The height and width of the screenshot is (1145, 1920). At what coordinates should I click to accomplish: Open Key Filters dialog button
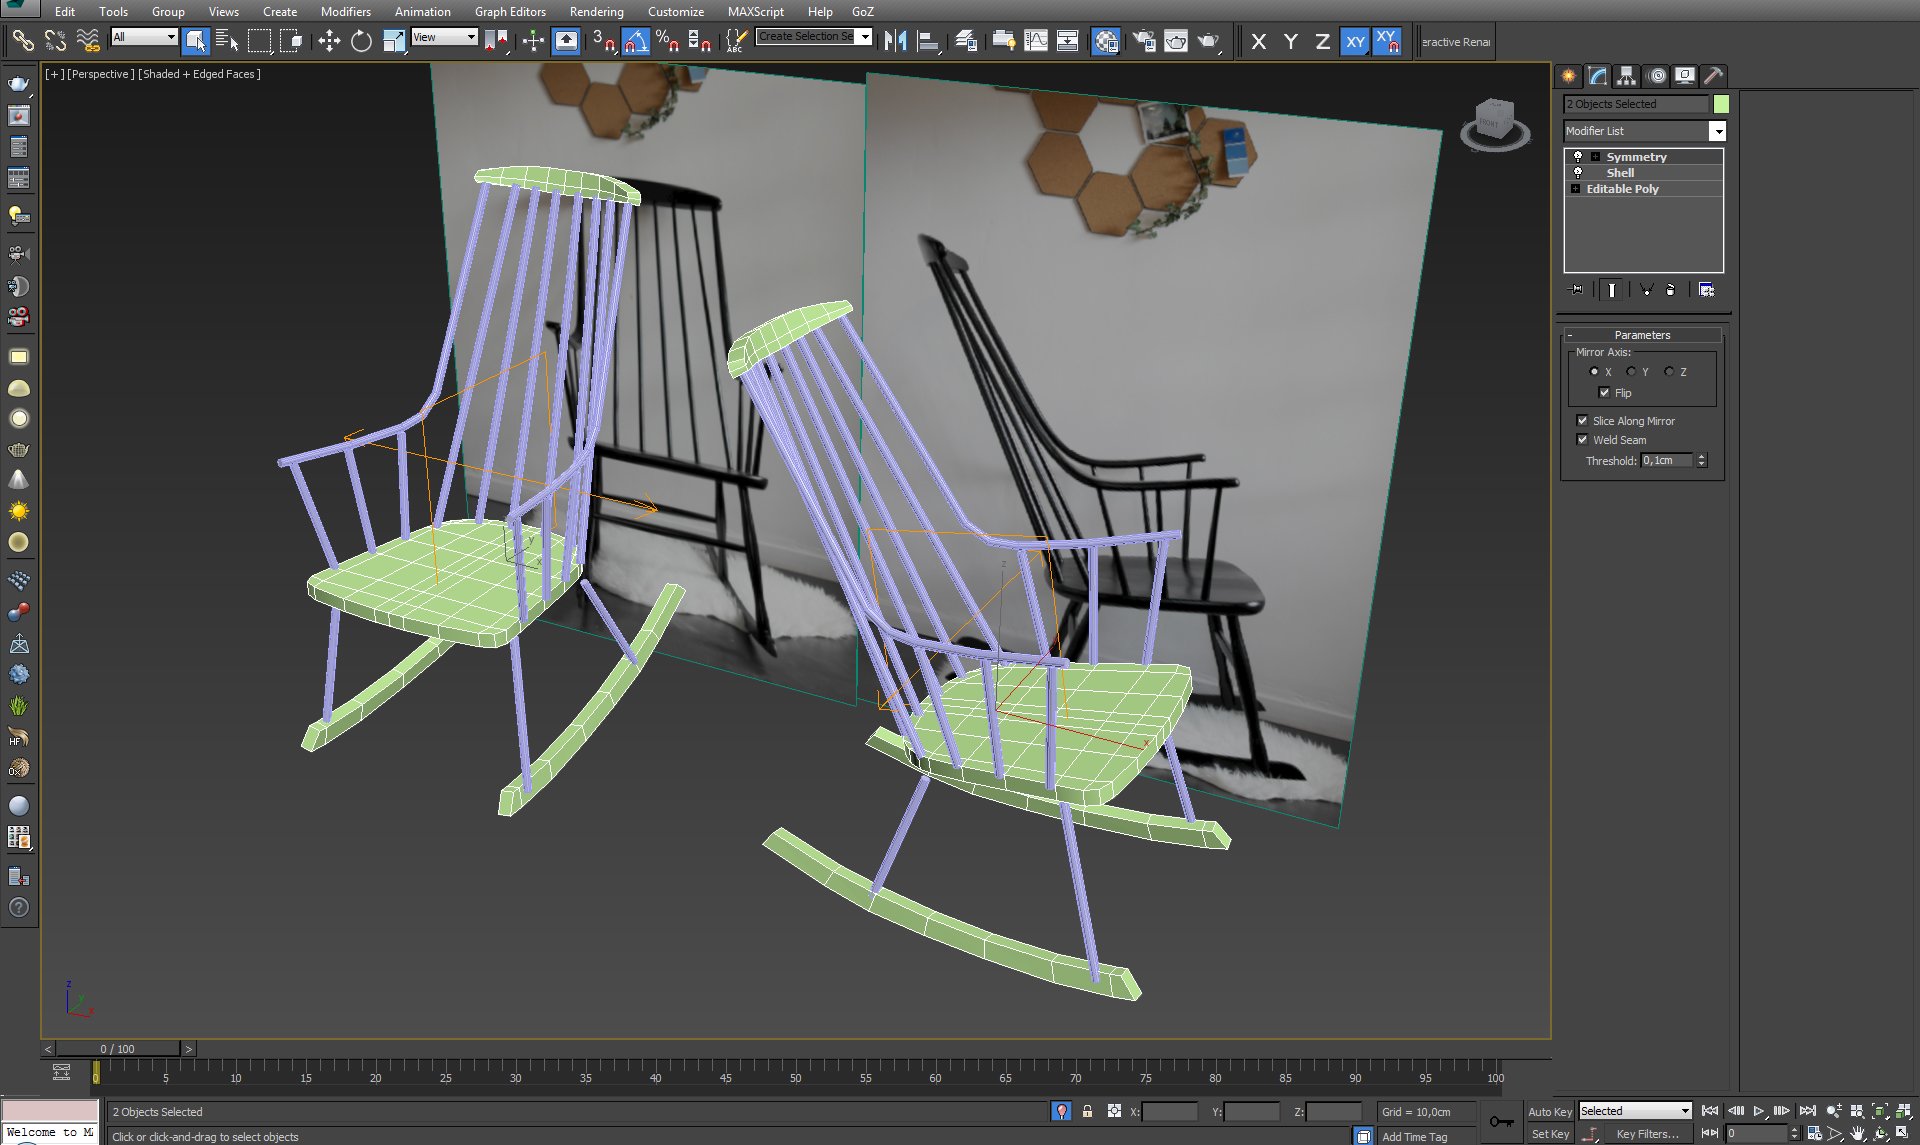tap(1647, 1134)
